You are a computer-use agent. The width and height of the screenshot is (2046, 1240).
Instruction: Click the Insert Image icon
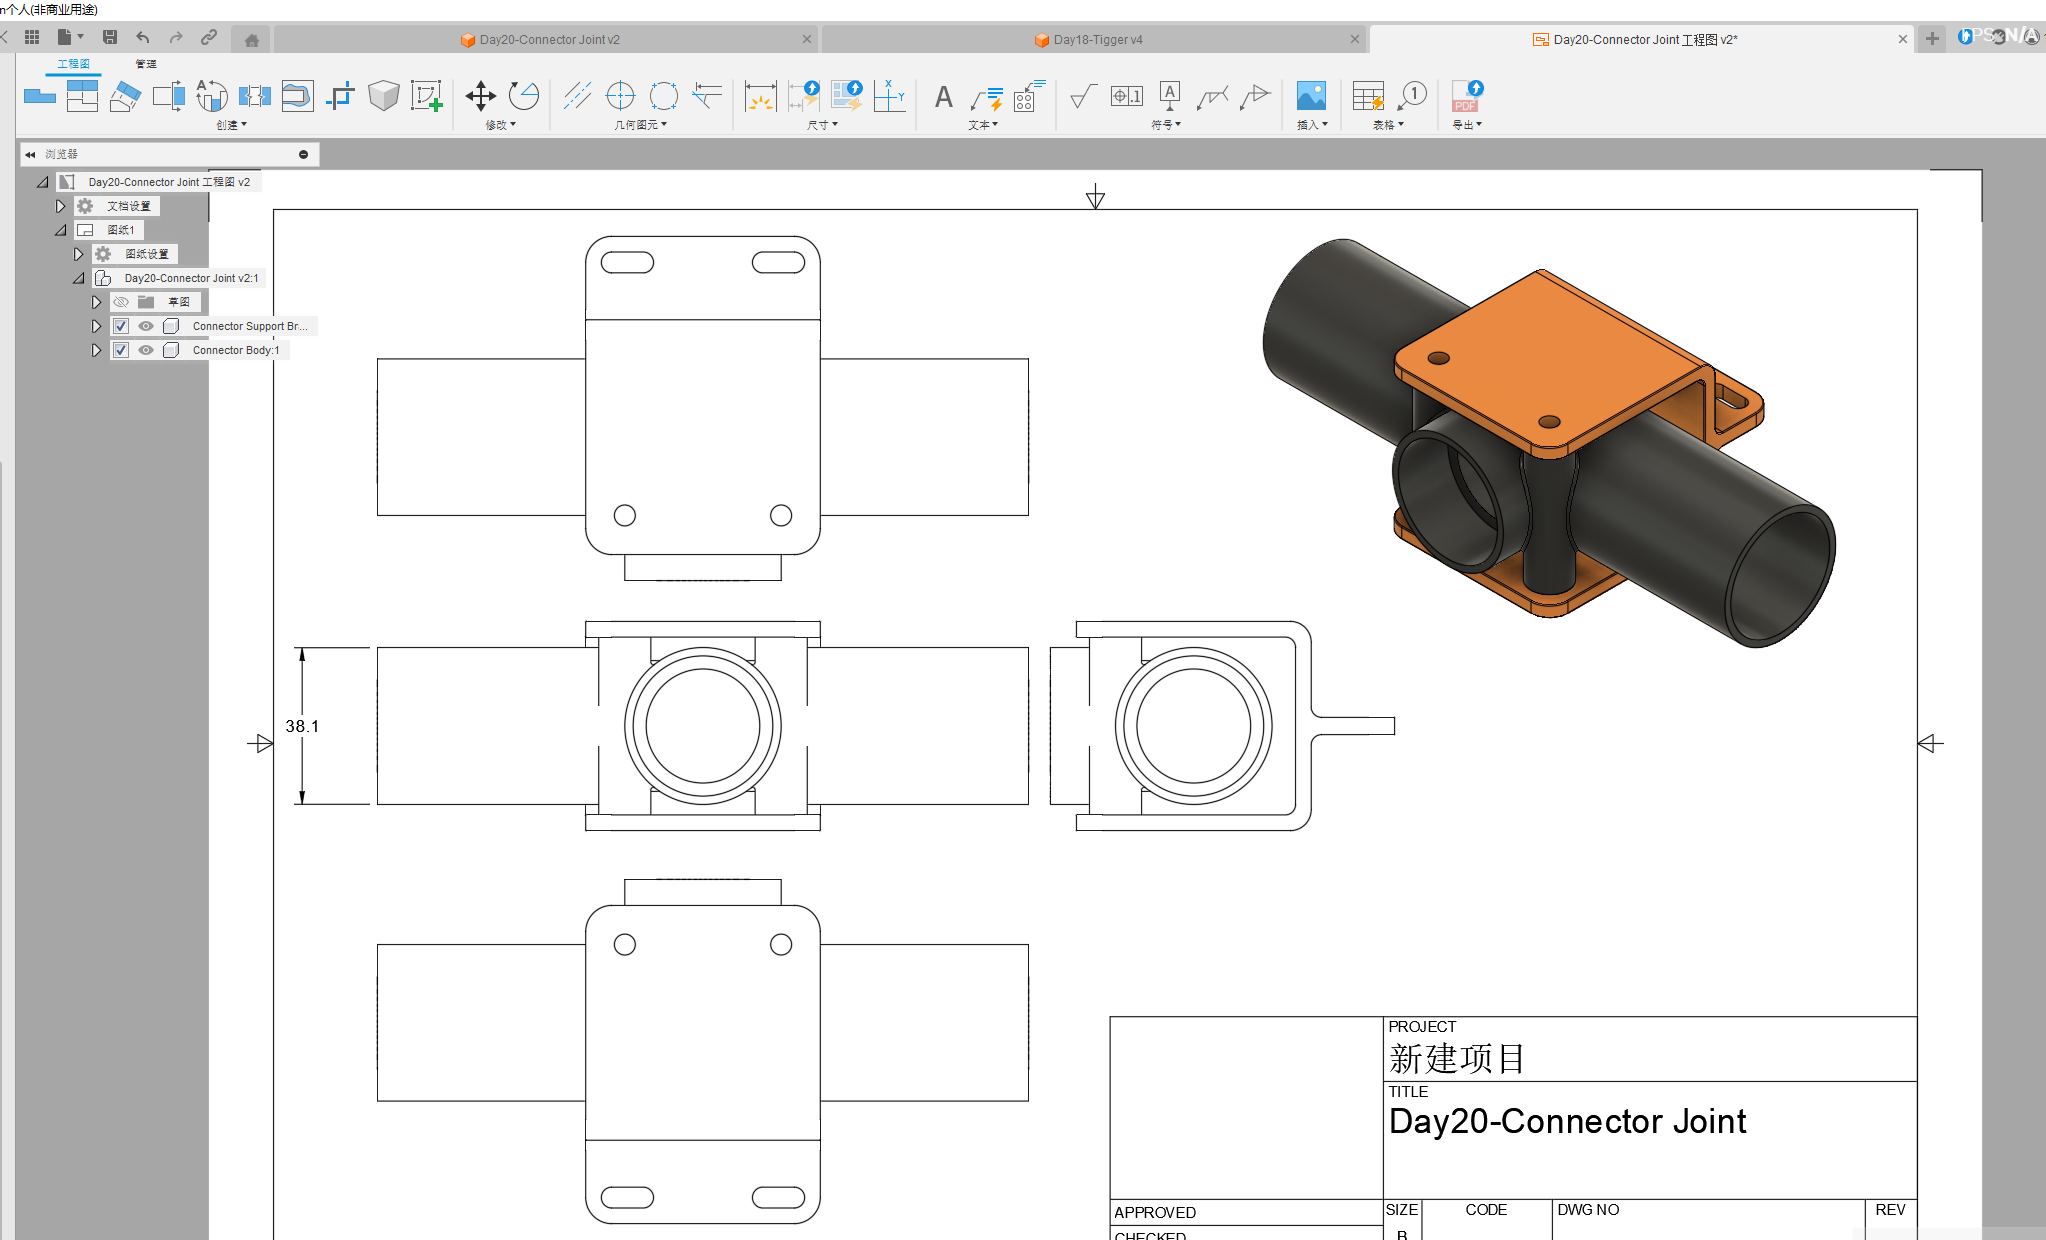click(x=1310, y=96)
